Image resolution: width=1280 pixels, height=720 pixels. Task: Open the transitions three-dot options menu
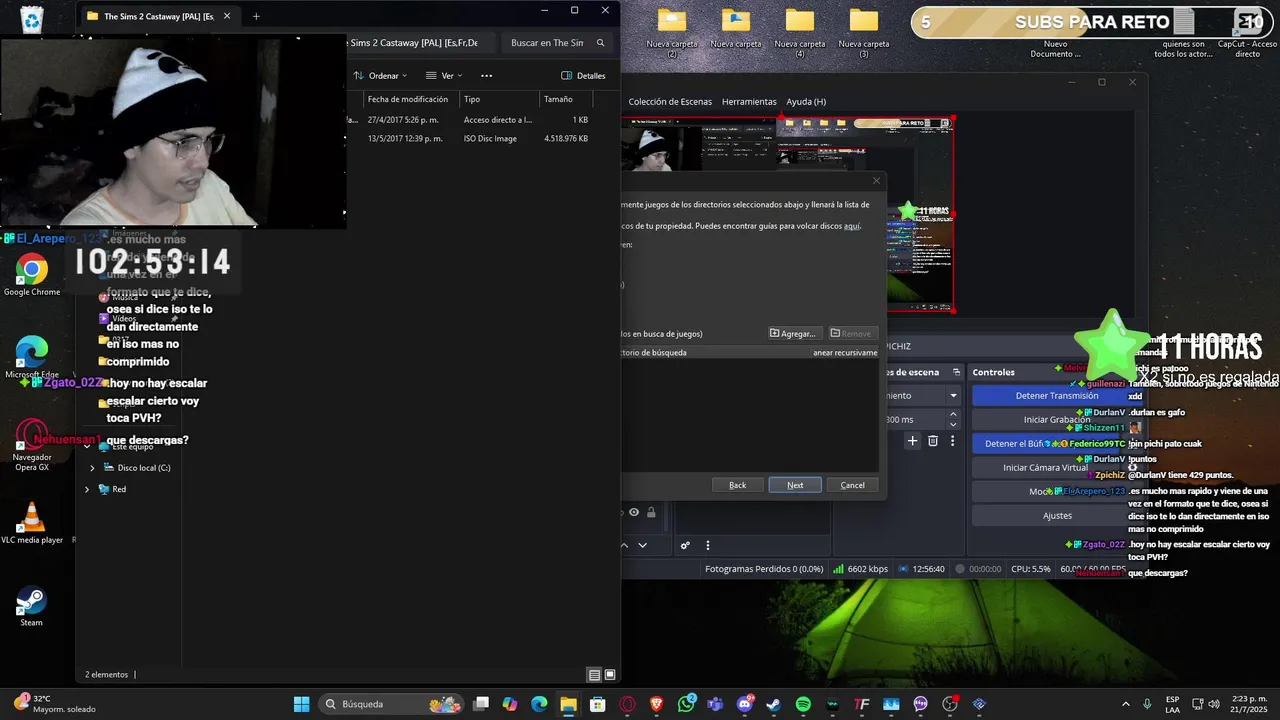pos(952,441)
